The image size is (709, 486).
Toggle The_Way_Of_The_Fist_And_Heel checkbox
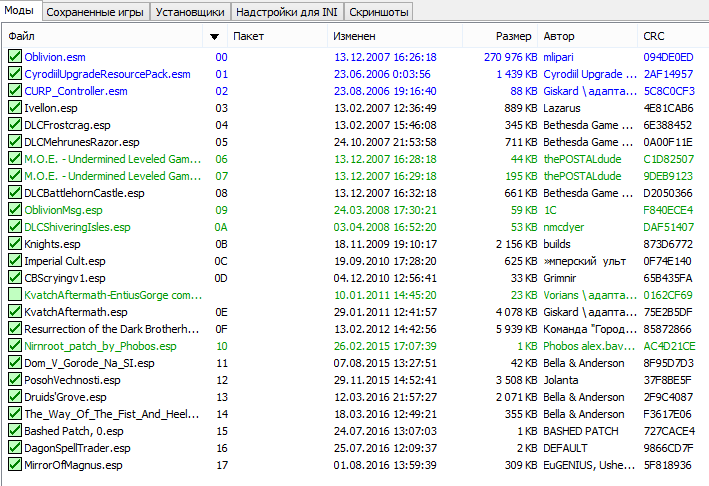(x=15, y=414)
